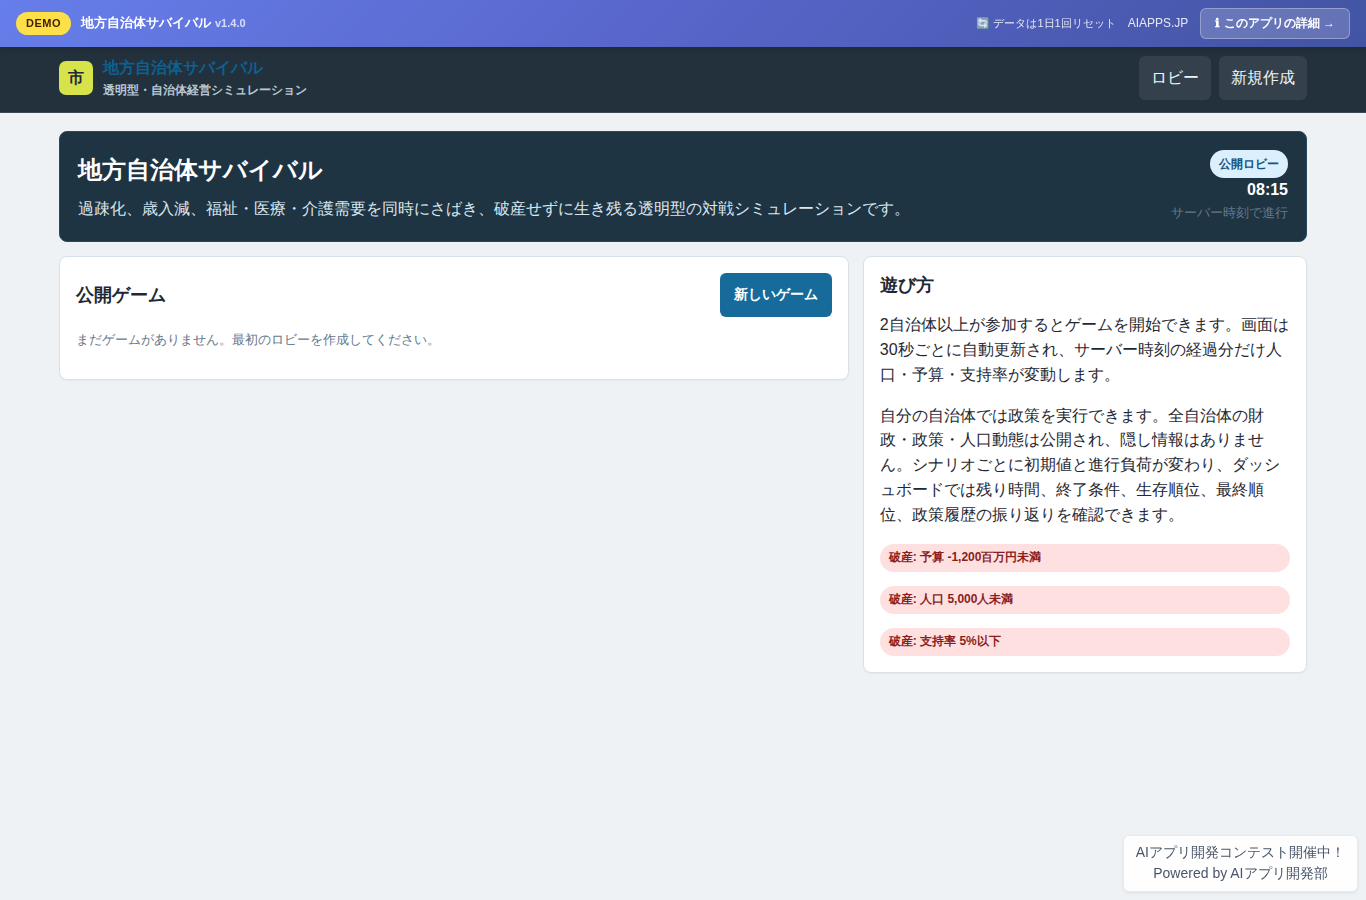This screenshot has height=900, width=1366.
Task: Click the サーバー時刻で進行 caption
Action: (x=1229, y=213)
